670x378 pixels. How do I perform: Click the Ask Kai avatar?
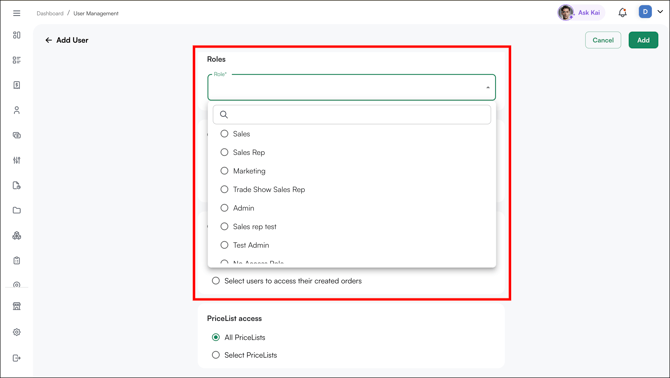point(566,12)
